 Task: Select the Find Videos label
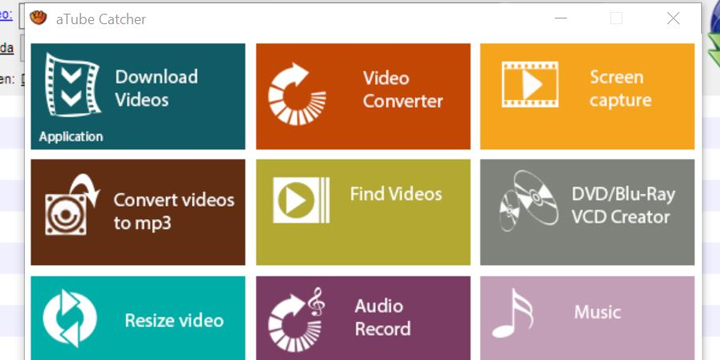(396, 194)
